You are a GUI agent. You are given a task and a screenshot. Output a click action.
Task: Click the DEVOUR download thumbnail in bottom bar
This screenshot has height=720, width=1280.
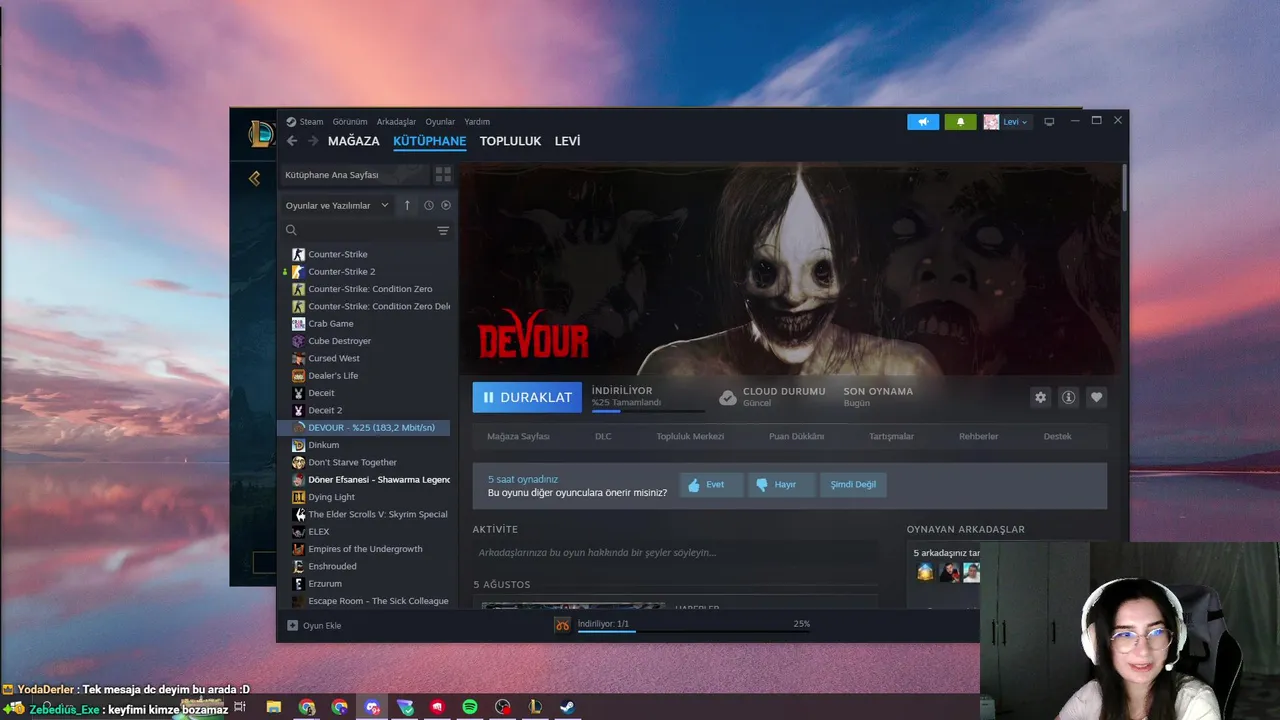point(563,625)
